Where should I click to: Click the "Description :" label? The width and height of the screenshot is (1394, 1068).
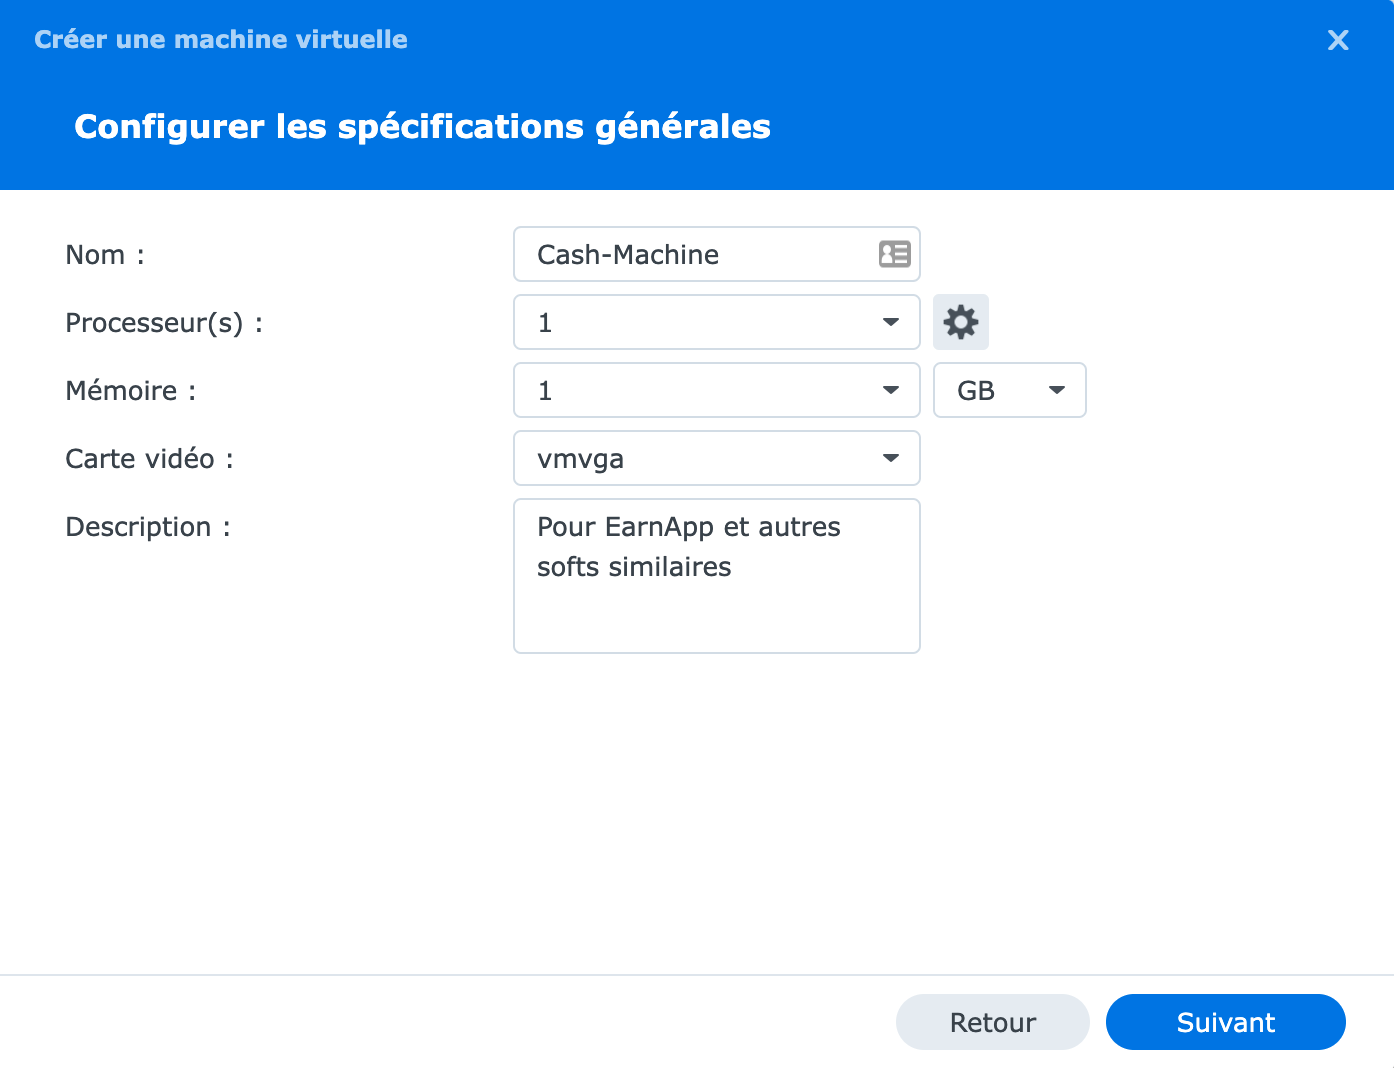click(x=148, y=527)
